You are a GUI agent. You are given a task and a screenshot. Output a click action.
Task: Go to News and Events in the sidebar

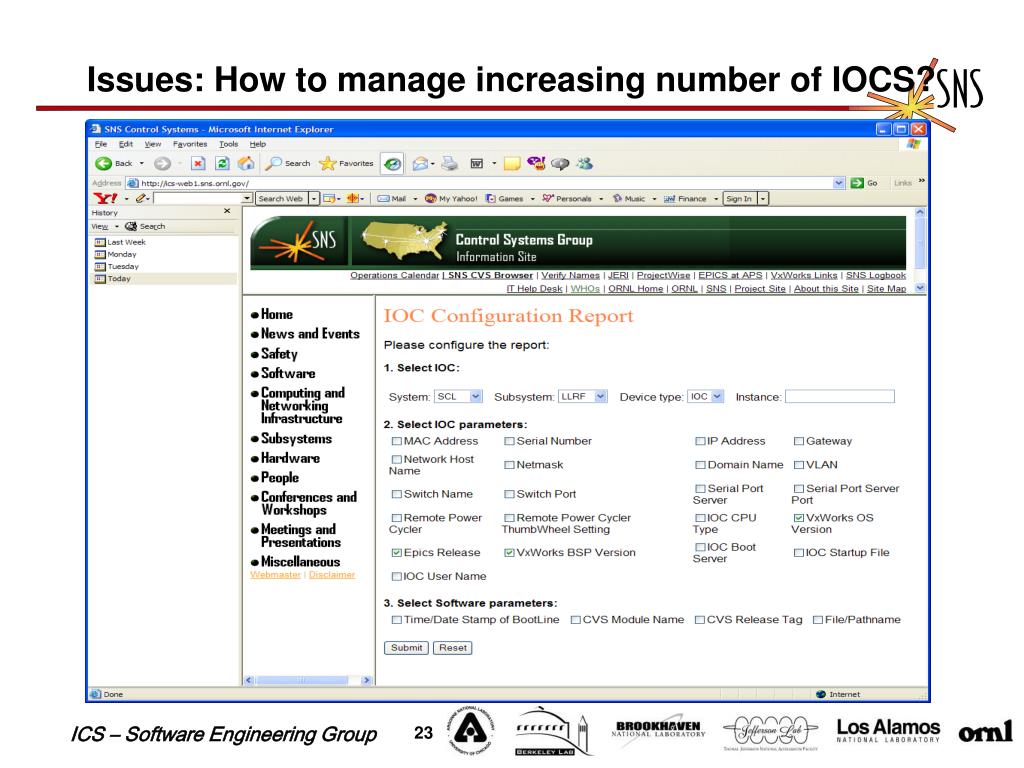click(x=310, y=334)
